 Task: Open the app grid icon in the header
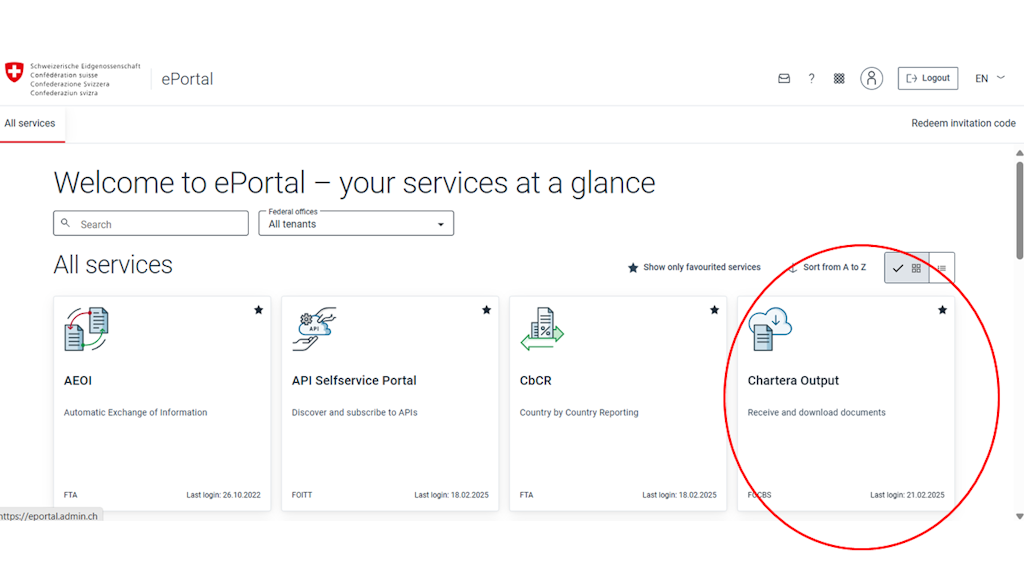(x=838, y=78)
